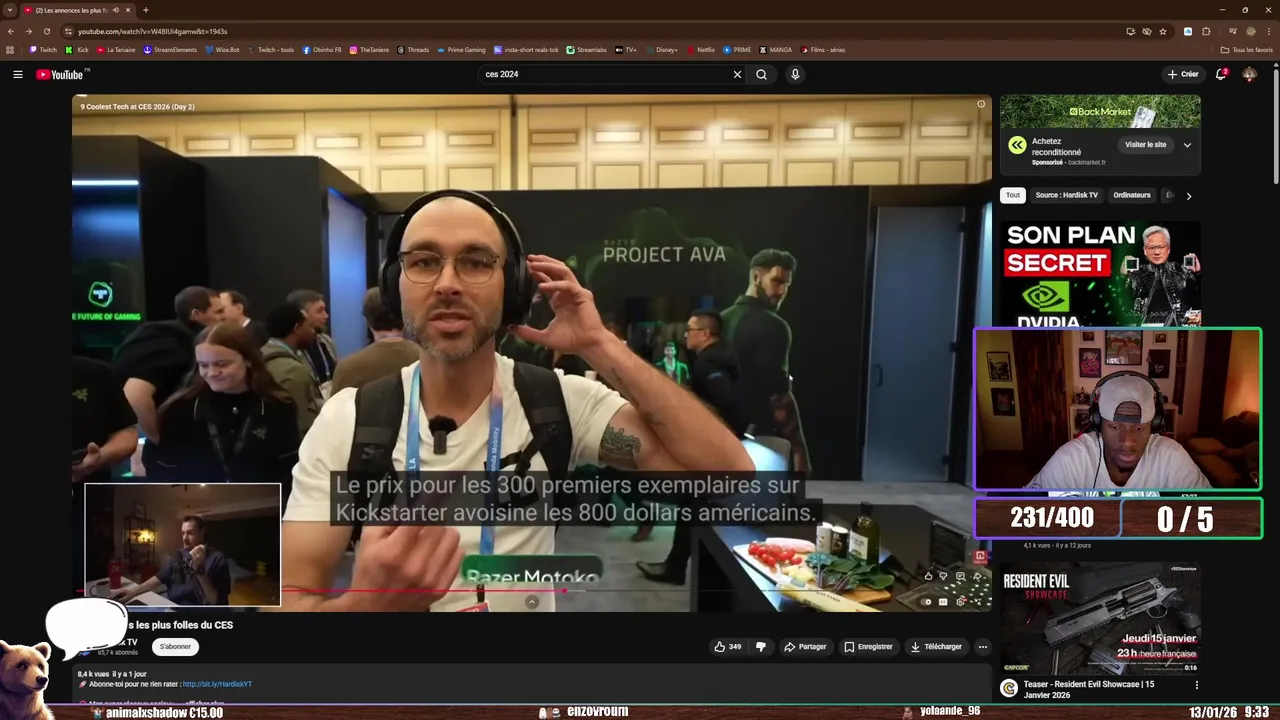This screenshot has width=1280, height=720.
Task: Open the SON PLAN SECRET Nvidia thumbnail
Action: (1100, 273)
